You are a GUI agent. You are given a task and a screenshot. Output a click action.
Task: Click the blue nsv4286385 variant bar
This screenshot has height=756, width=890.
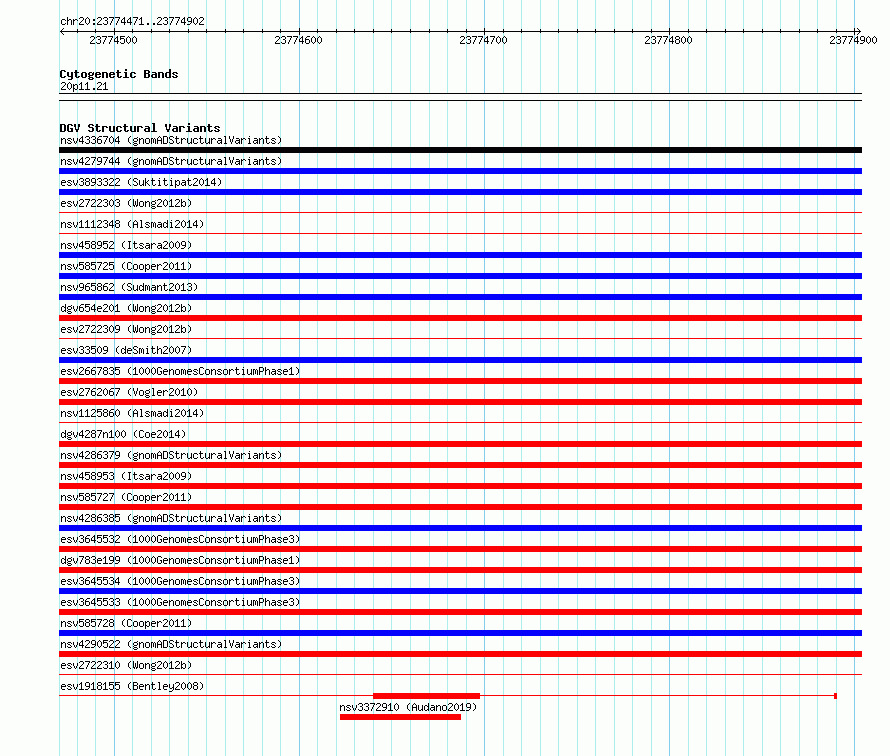[460, 528]
